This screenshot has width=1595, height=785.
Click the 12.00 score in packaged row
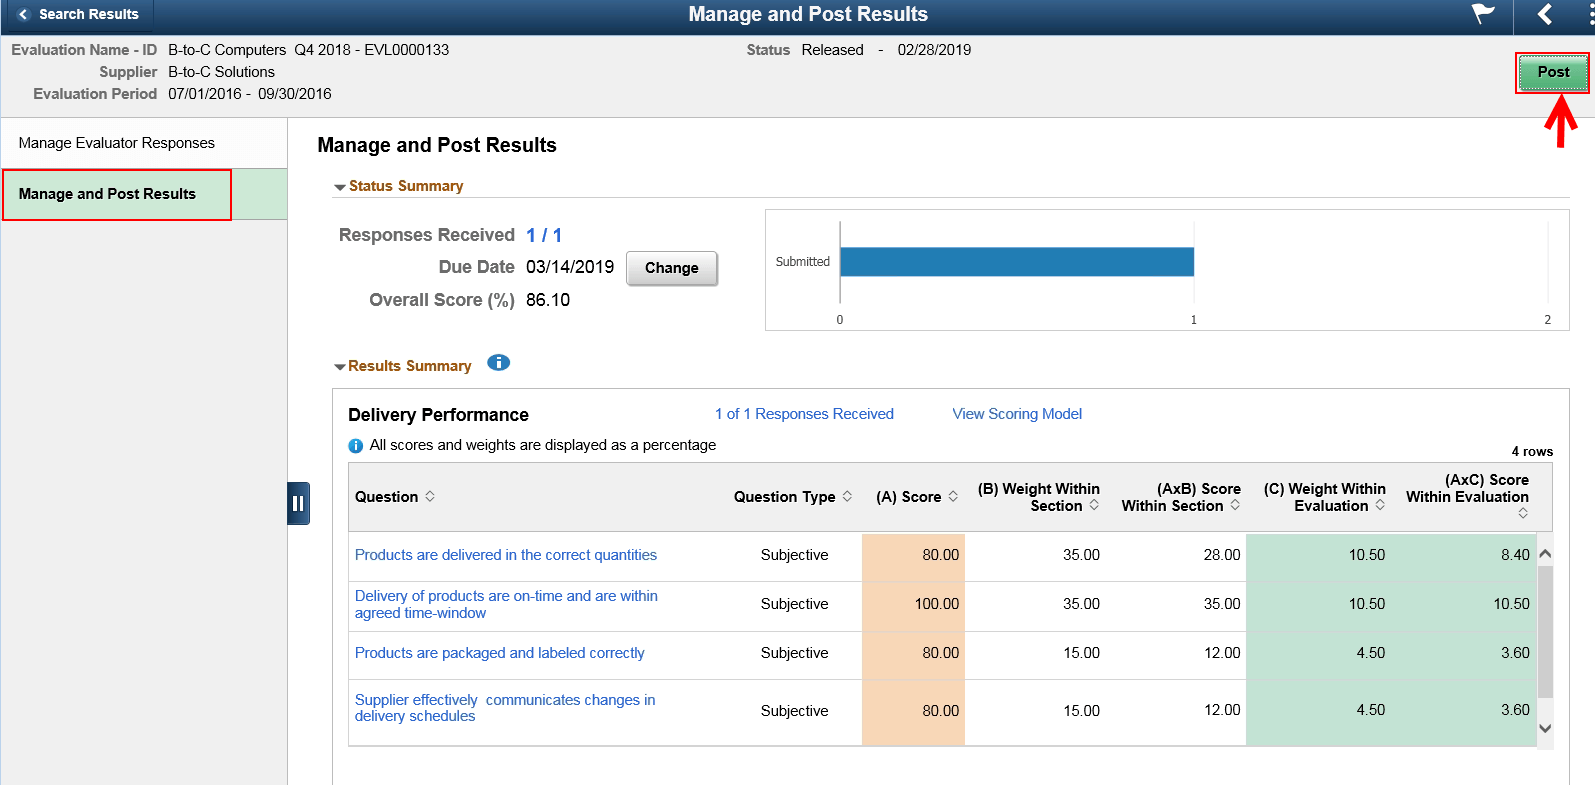(x=1222, y=653)
